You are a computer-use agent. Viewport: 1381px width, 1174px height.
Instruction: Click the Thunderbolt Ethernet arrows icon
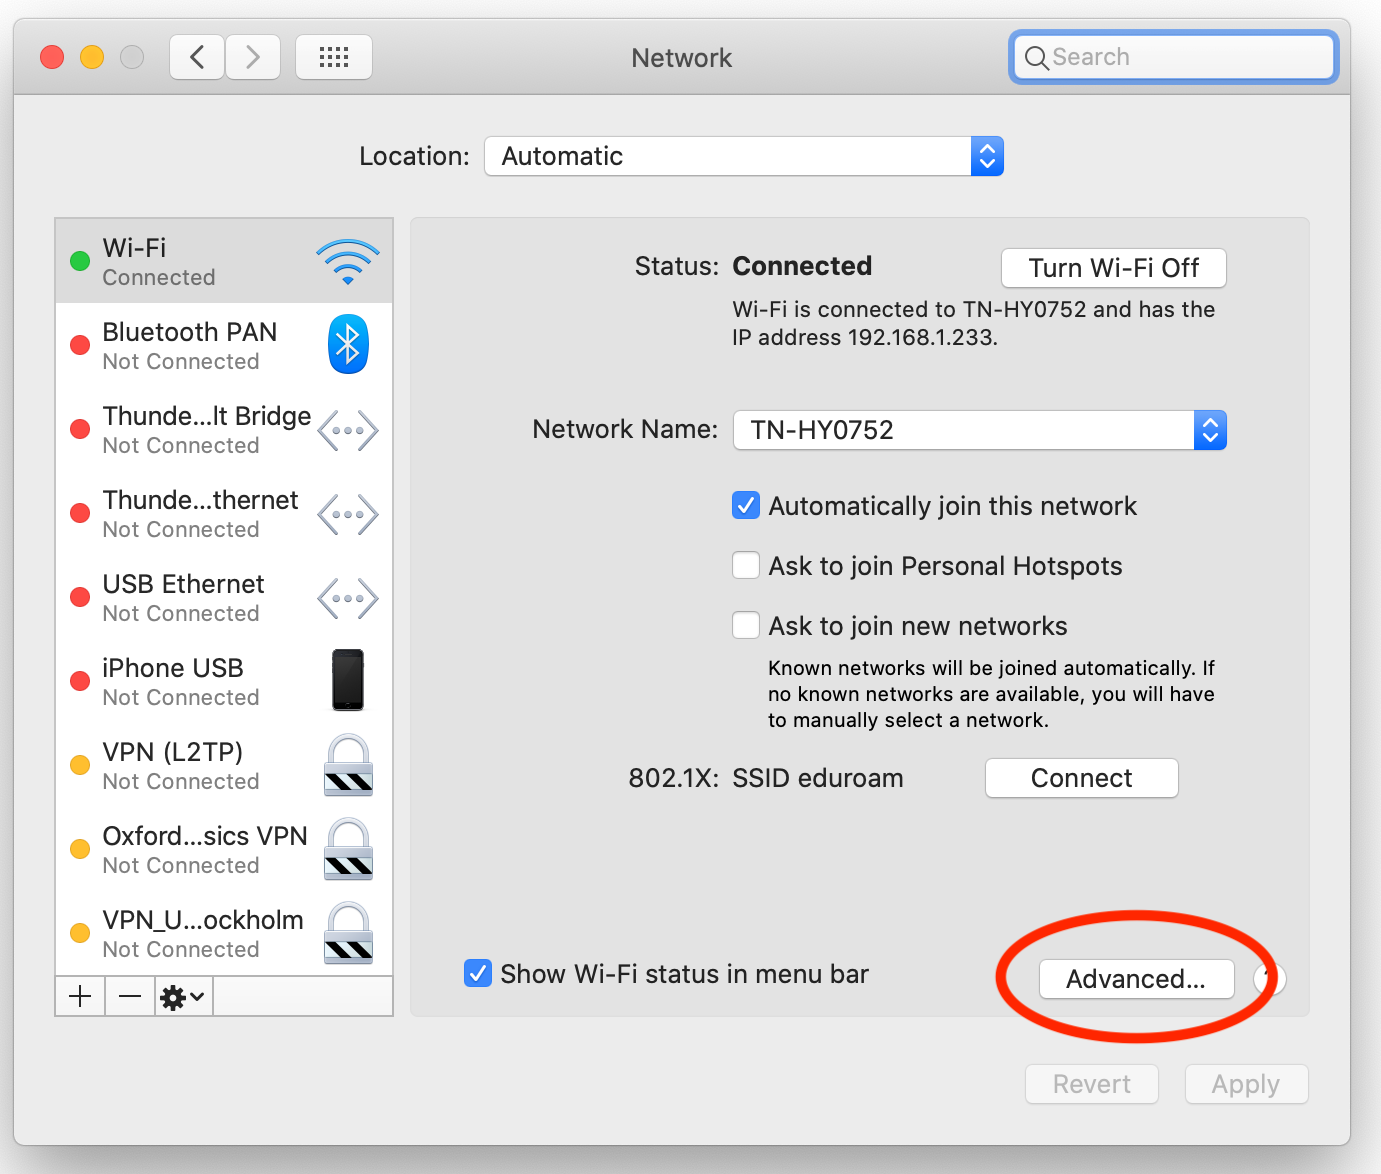click(348, 515)
